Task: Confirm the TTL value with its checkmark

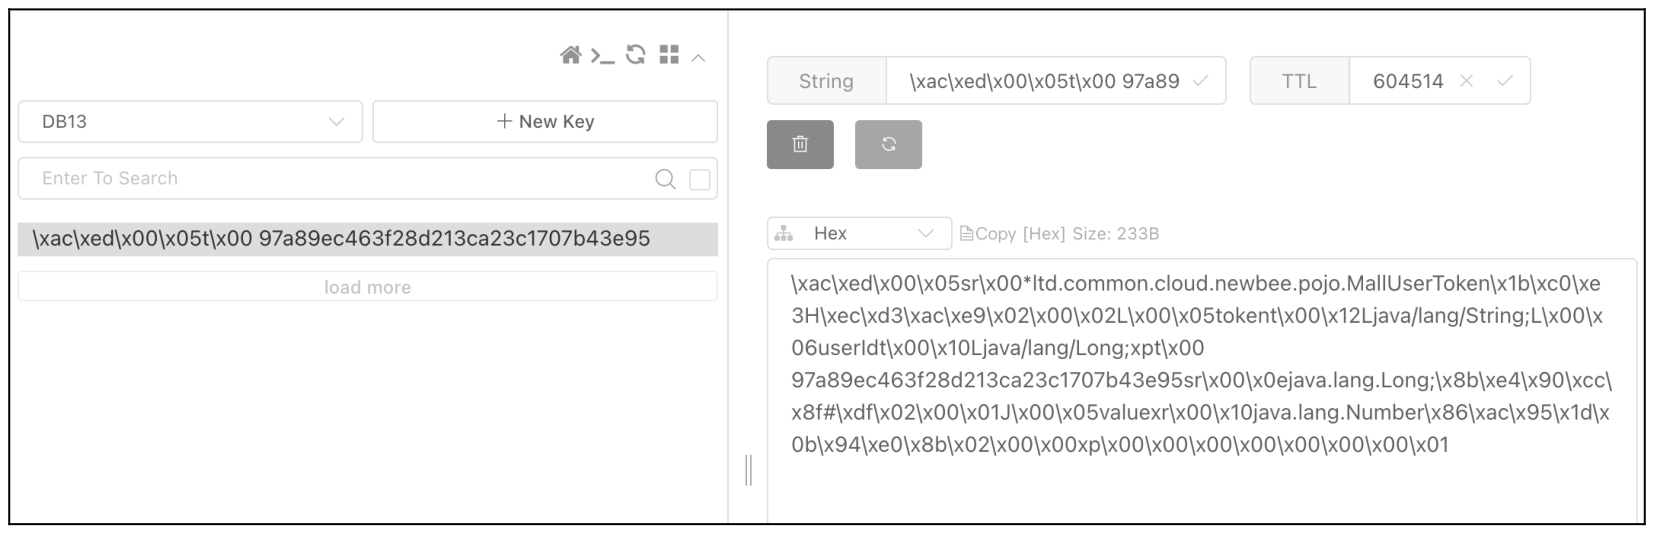Action: [1504, 81]
